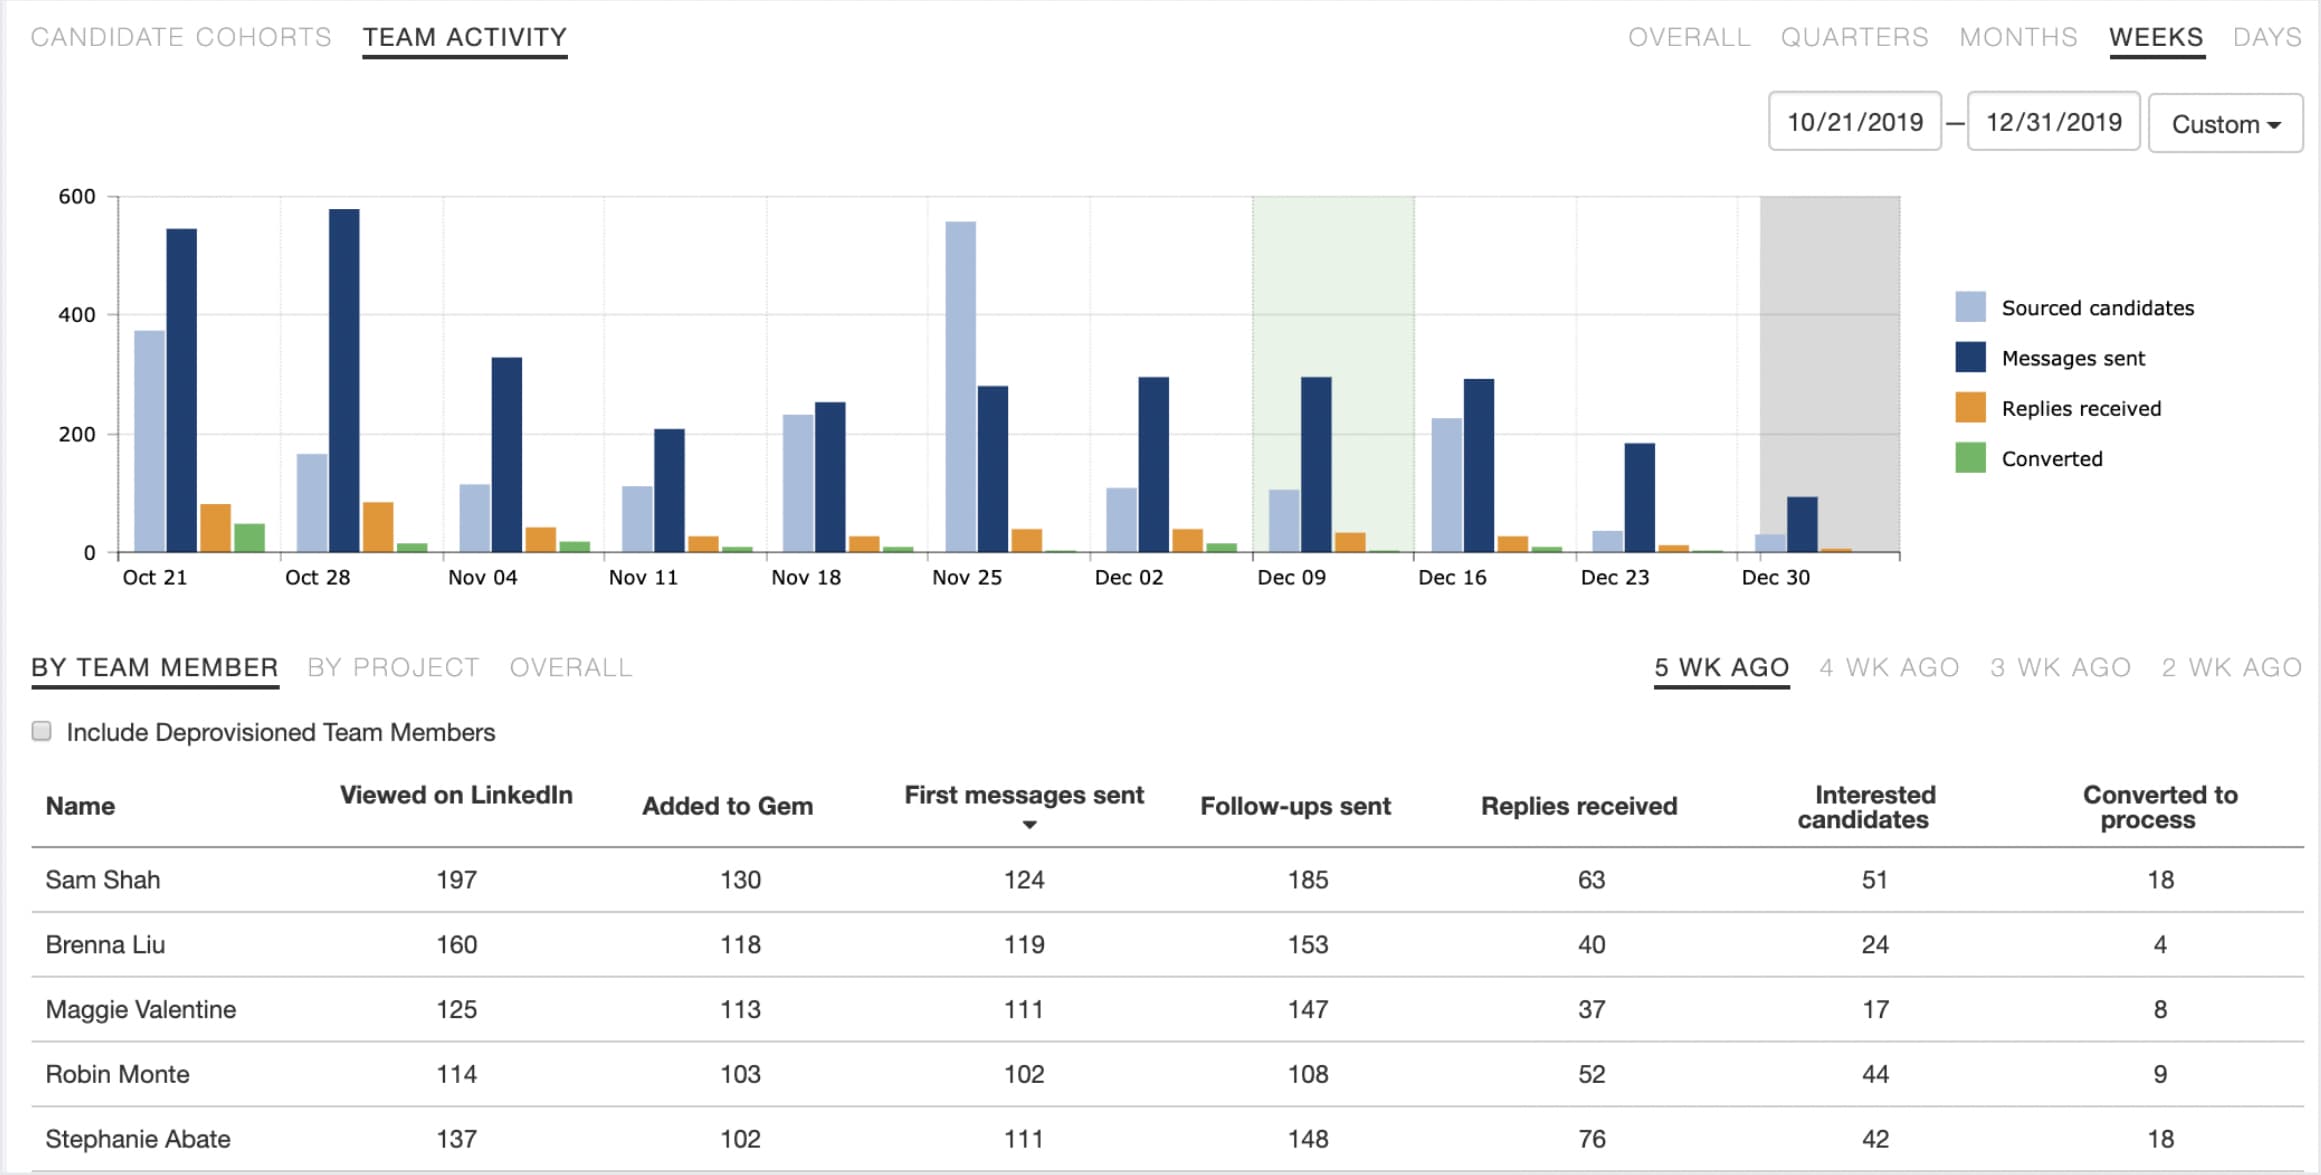This screenshot has width=2321, height=1175.
Task: Edit the 10/21/2019 start date field
Action: tap(1854, 121)
